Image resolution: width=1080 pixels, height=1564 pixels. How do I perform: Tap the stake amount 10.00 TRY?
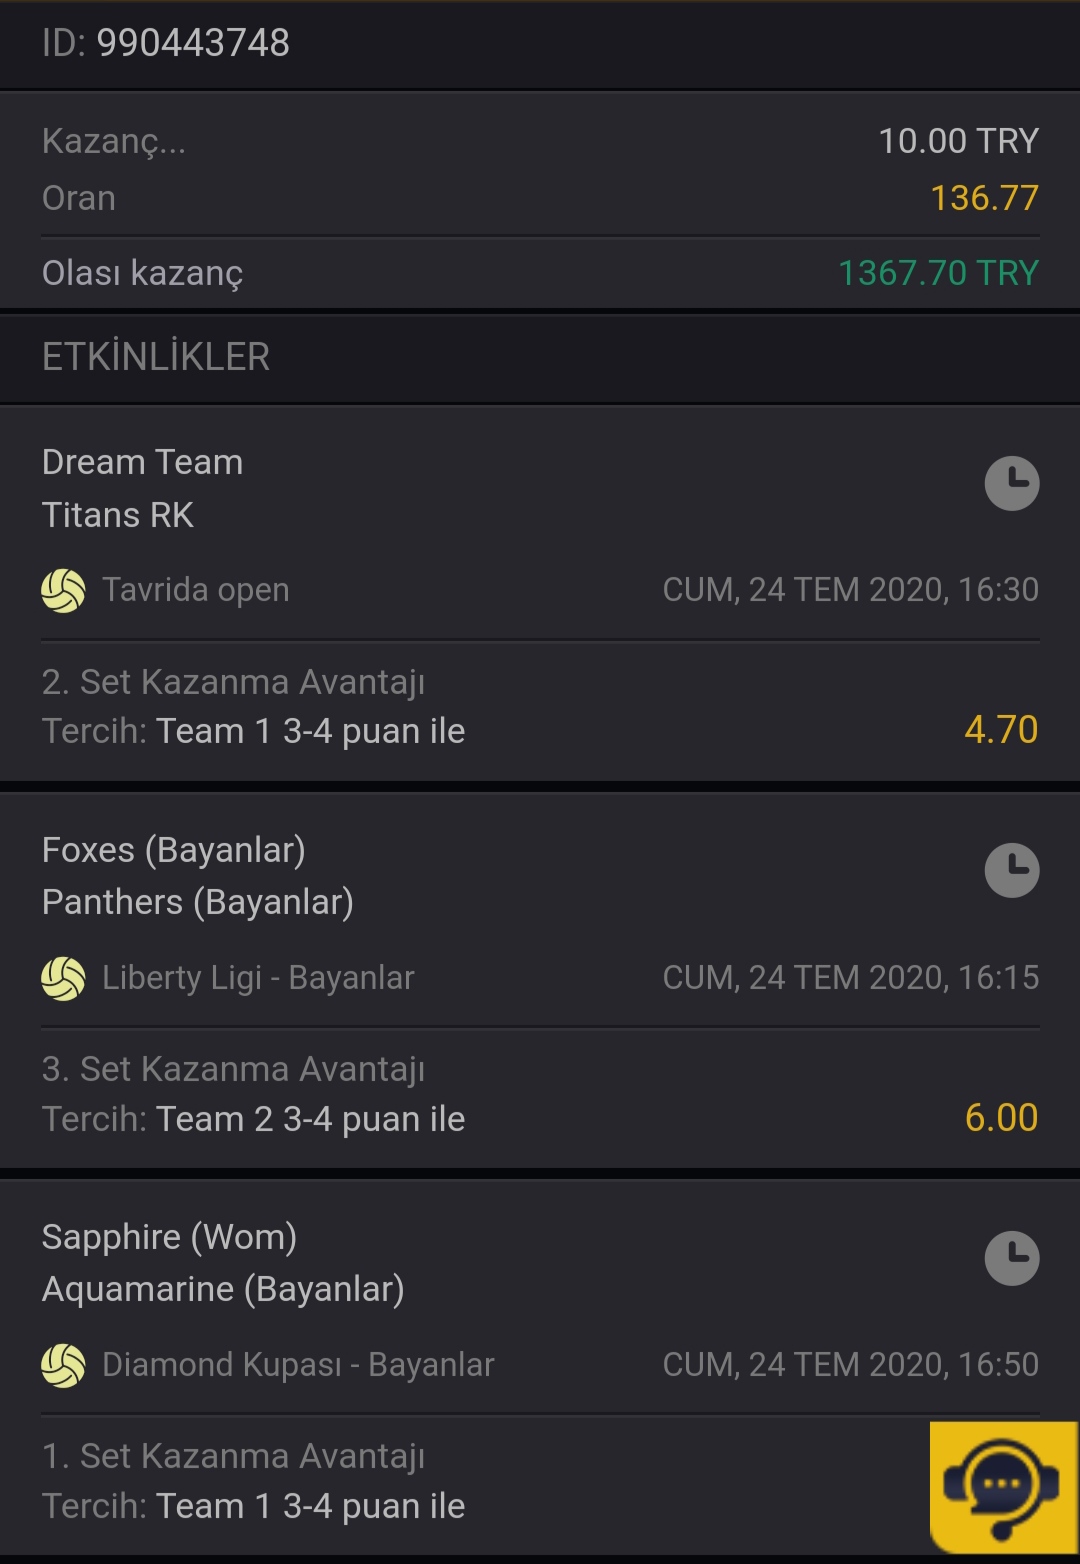pyautogui.click(x=959, y=141)
